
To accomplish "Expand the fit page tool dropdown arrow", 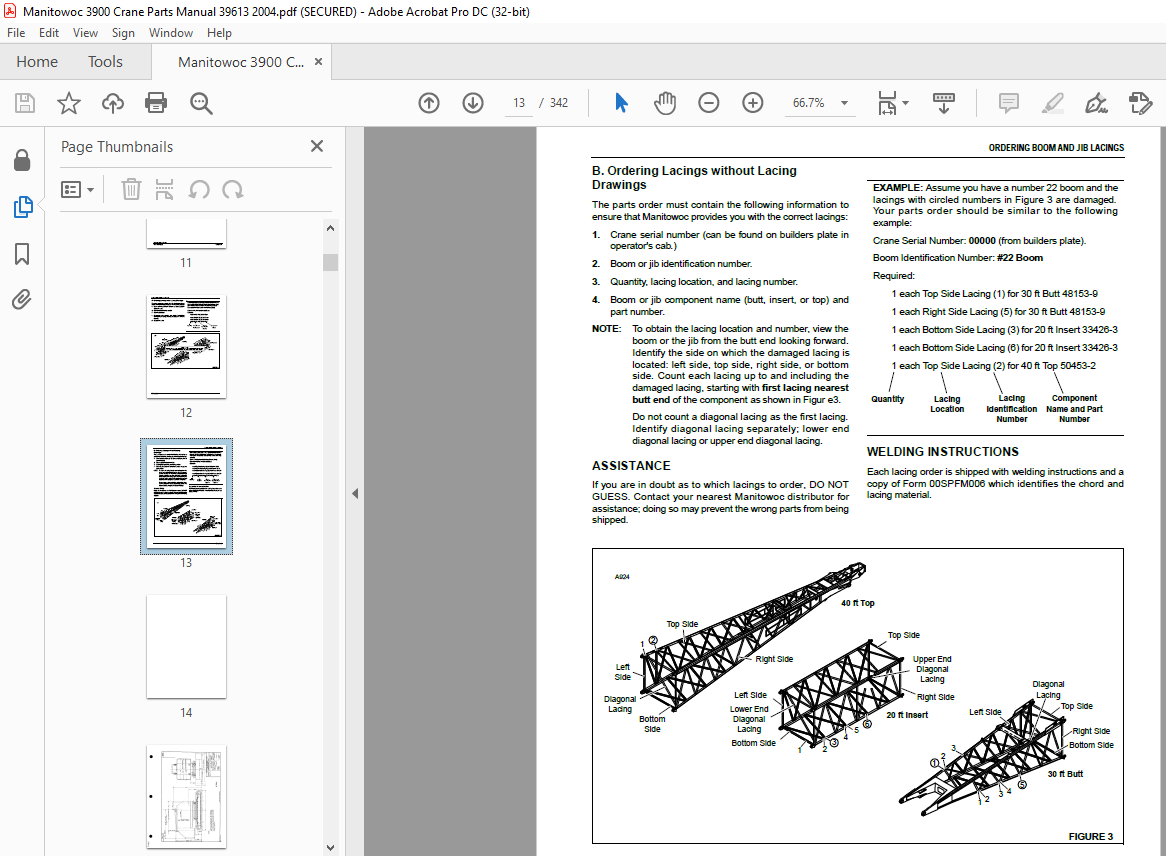I will point(905,103).
